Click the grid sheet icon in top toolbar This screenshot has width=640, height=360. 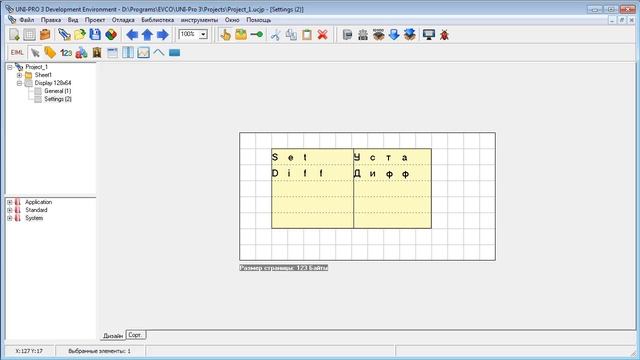click(29, 35)
